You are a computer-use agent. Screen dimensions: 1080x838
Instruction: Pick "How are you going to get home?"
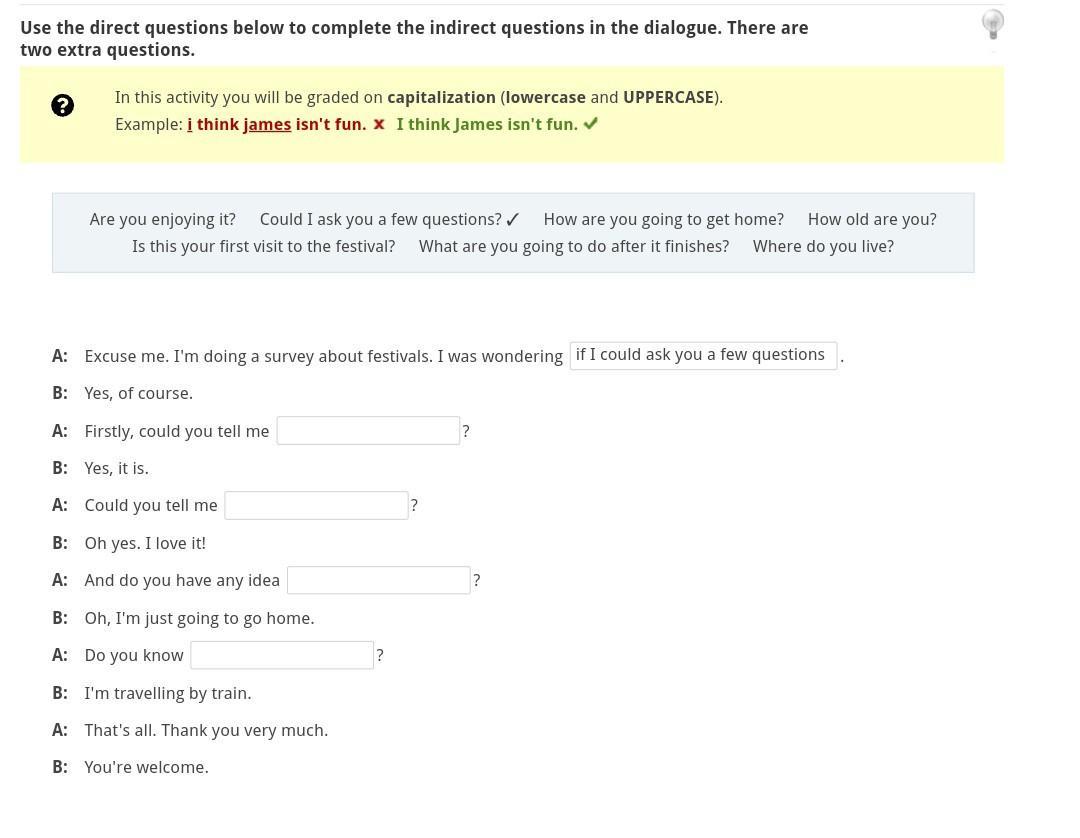pos(663,219)
